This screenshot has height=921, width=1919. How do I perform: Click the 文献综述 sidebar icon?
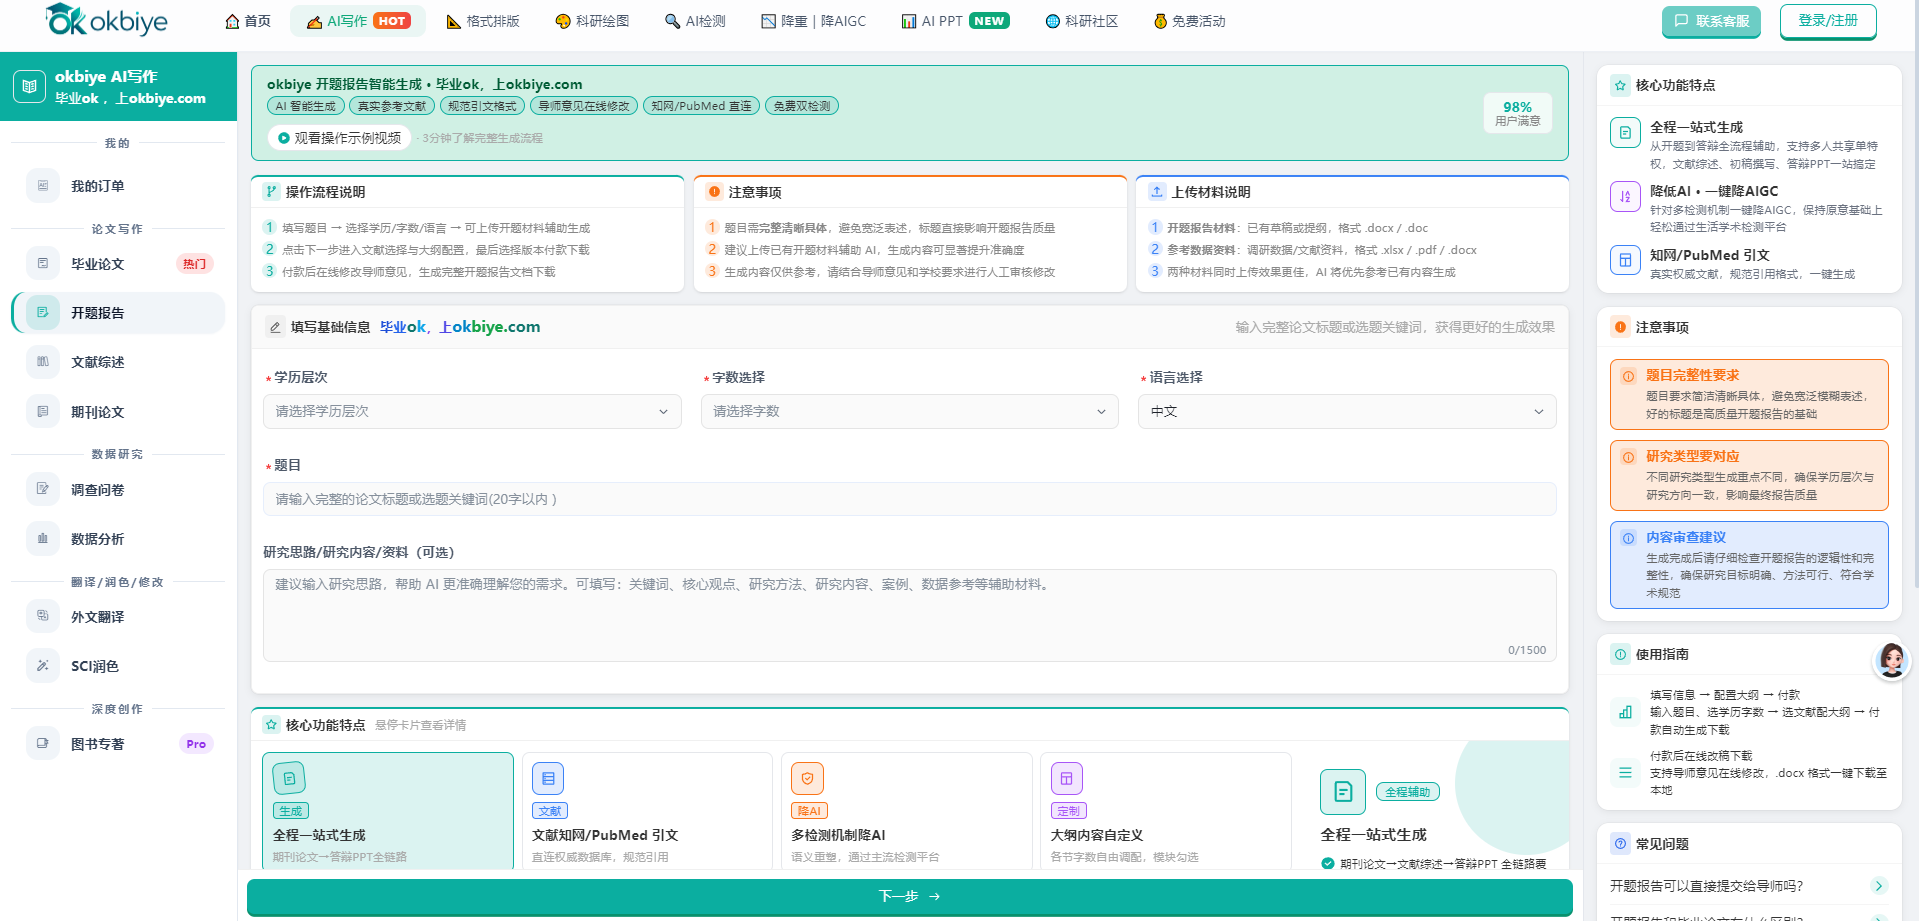[43, 361]
